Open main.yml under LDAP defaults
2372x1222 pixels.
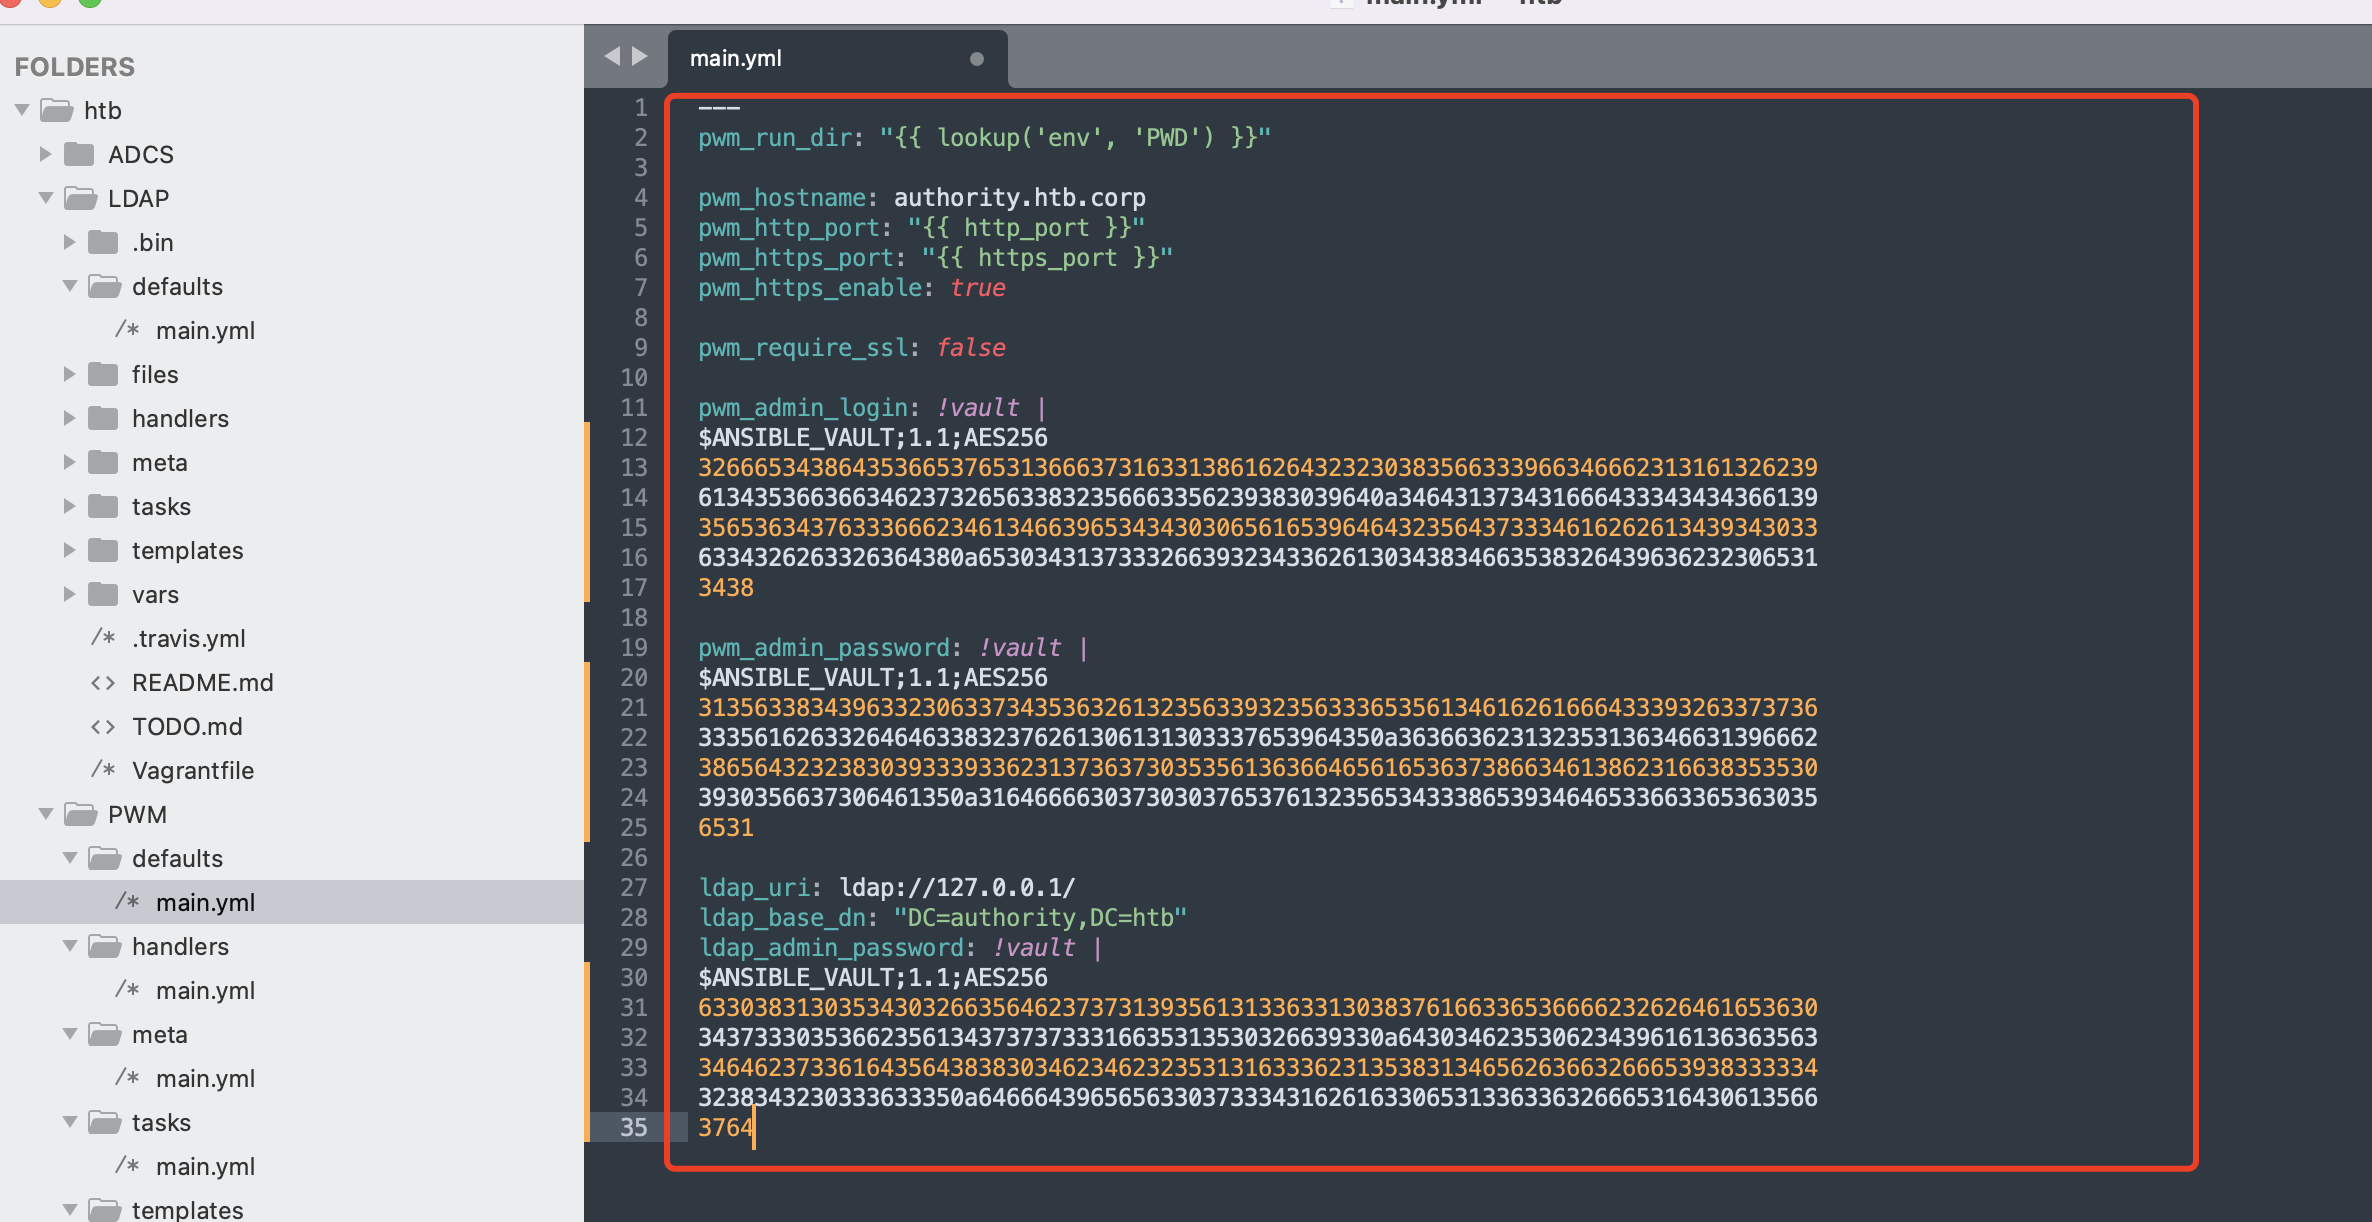coord(205,330)
